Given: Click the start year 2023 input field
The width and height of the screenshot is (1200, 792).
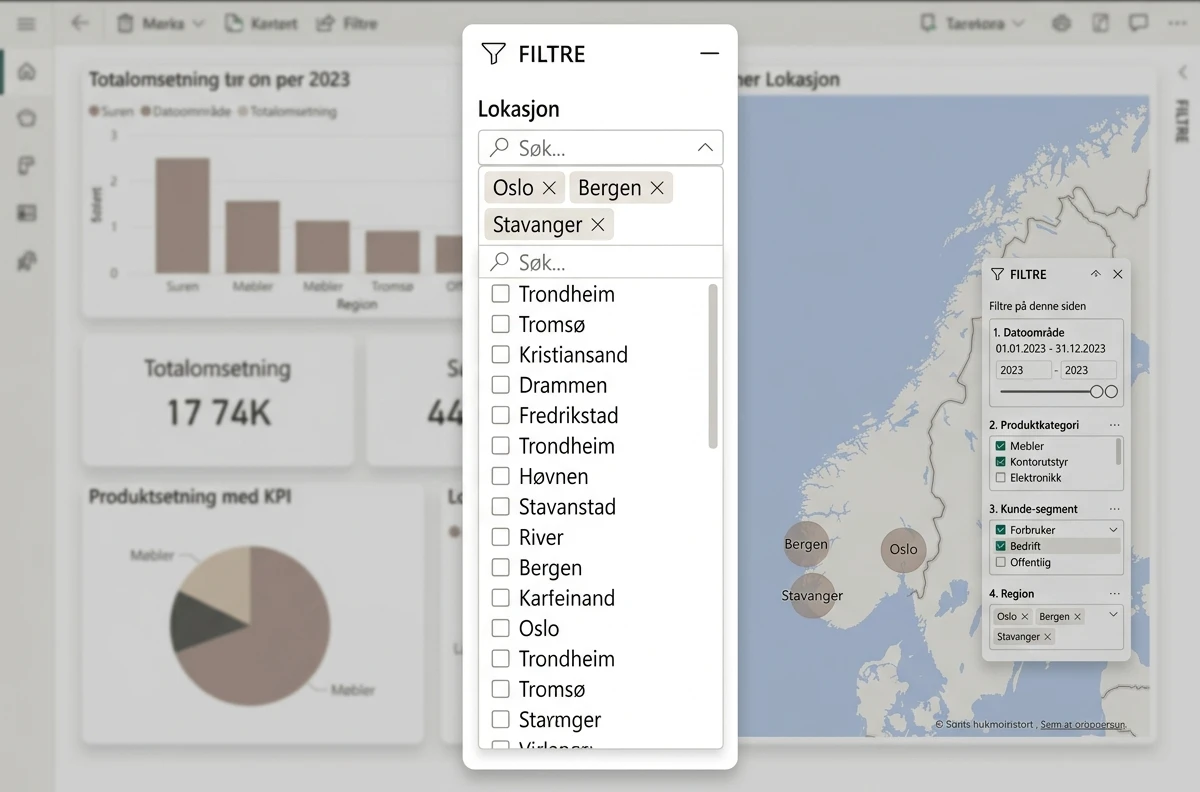Looking at the screenshot, I should pyautogui.click(x=1023, y=370).
